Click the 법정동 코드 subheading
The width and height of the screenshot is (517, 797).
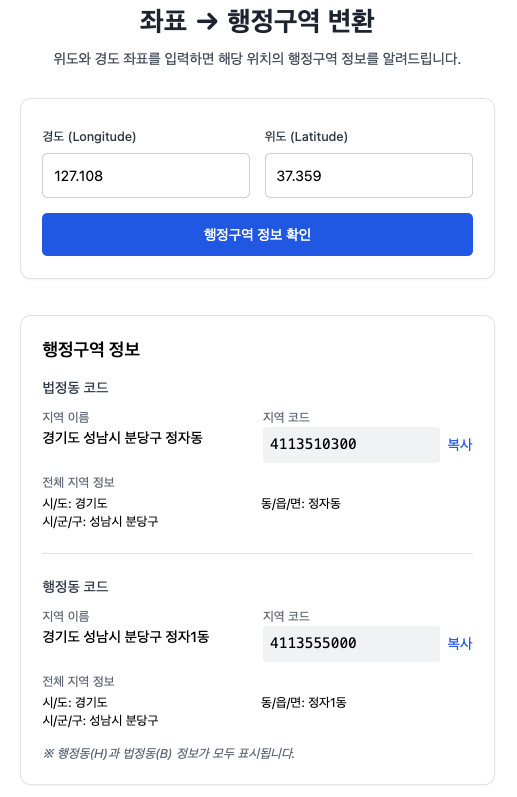tap(75, 388)
